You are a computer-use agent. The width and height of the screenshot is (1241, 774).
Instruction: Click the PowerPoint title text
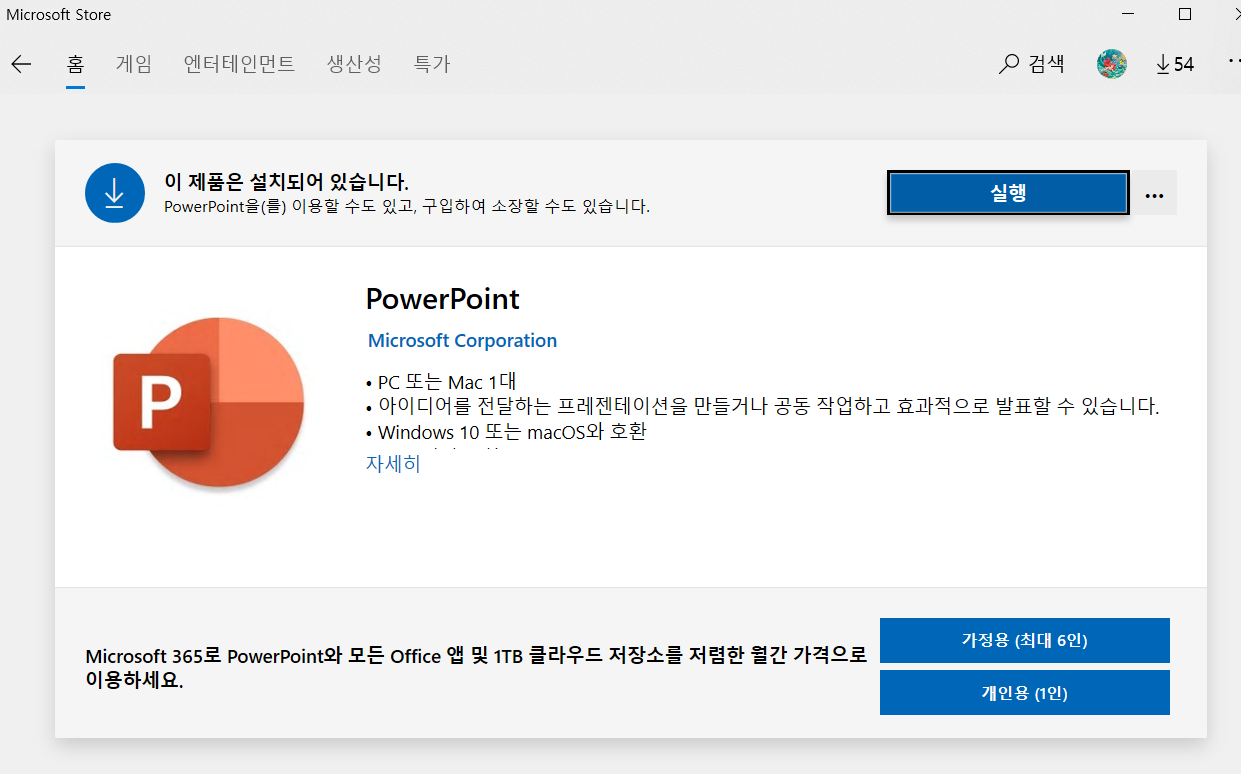point(443,299)
